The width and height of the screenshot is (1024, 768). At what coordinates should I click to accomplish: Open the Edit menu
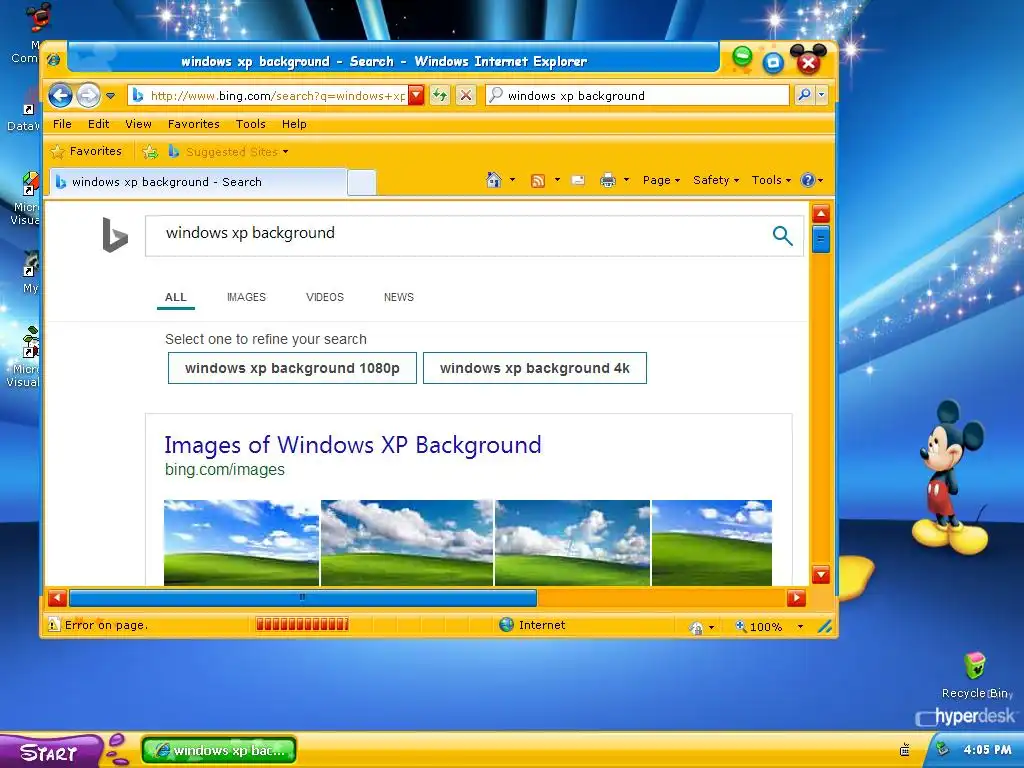pyautogui.click(x=99, y=124)
